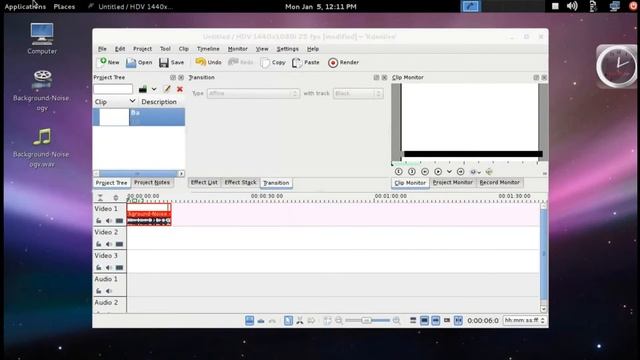Screen dimensions: 640x360
Task: Click the Set zone start monitor button
Action: click(x=399, y=172)
